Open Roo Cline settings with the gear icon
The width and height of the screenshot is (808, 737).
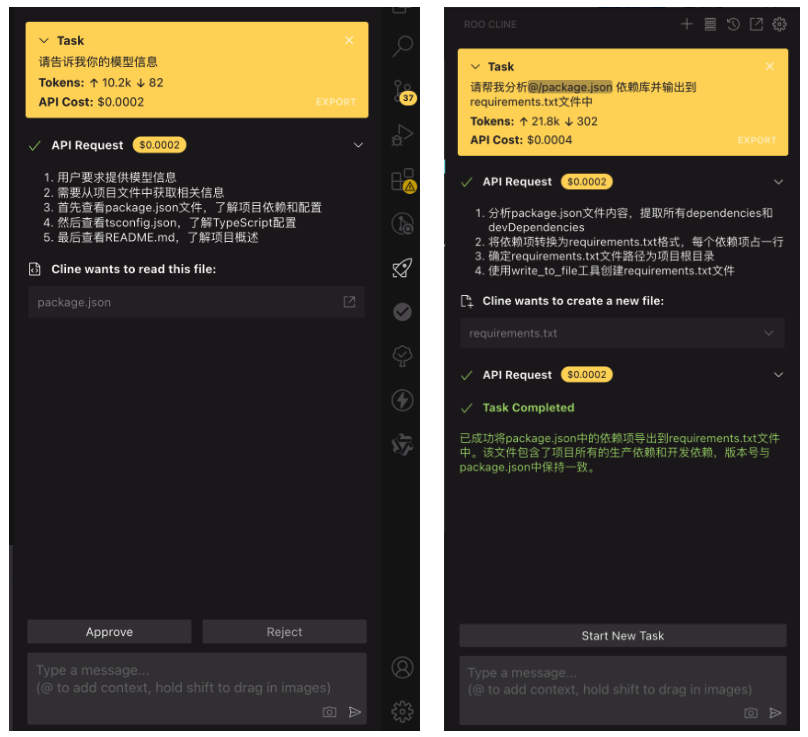coord(780,24)
